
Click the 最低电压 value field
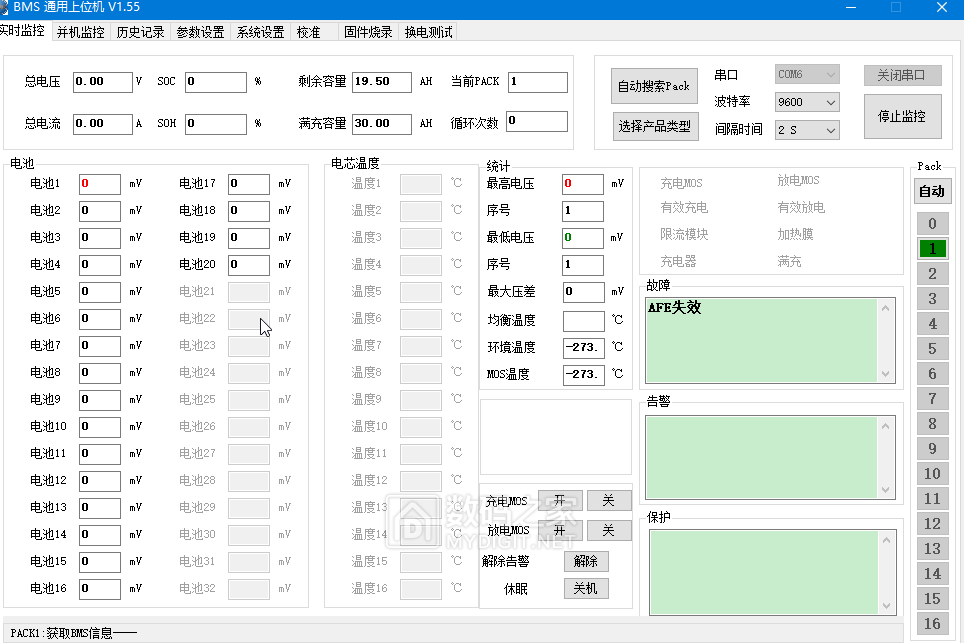coord(583,238)
